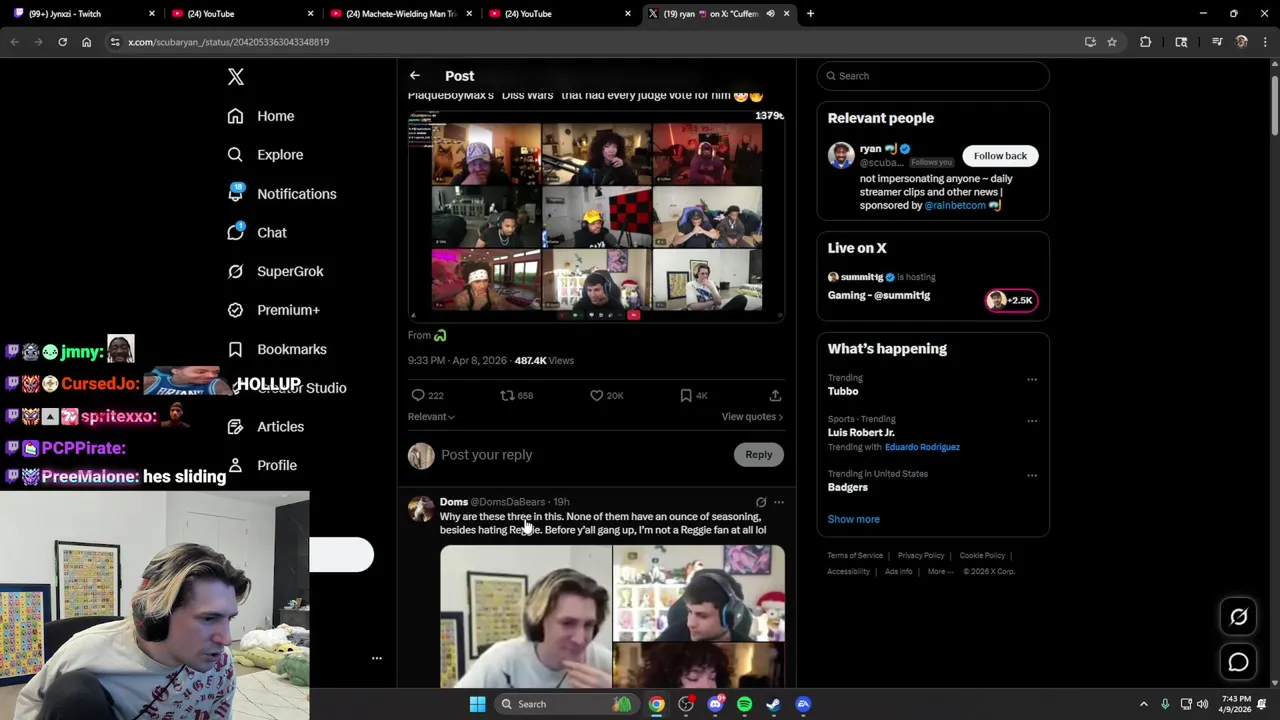Click the SuperGrok icon
The image size is (1280, 720).
[235, 271]
